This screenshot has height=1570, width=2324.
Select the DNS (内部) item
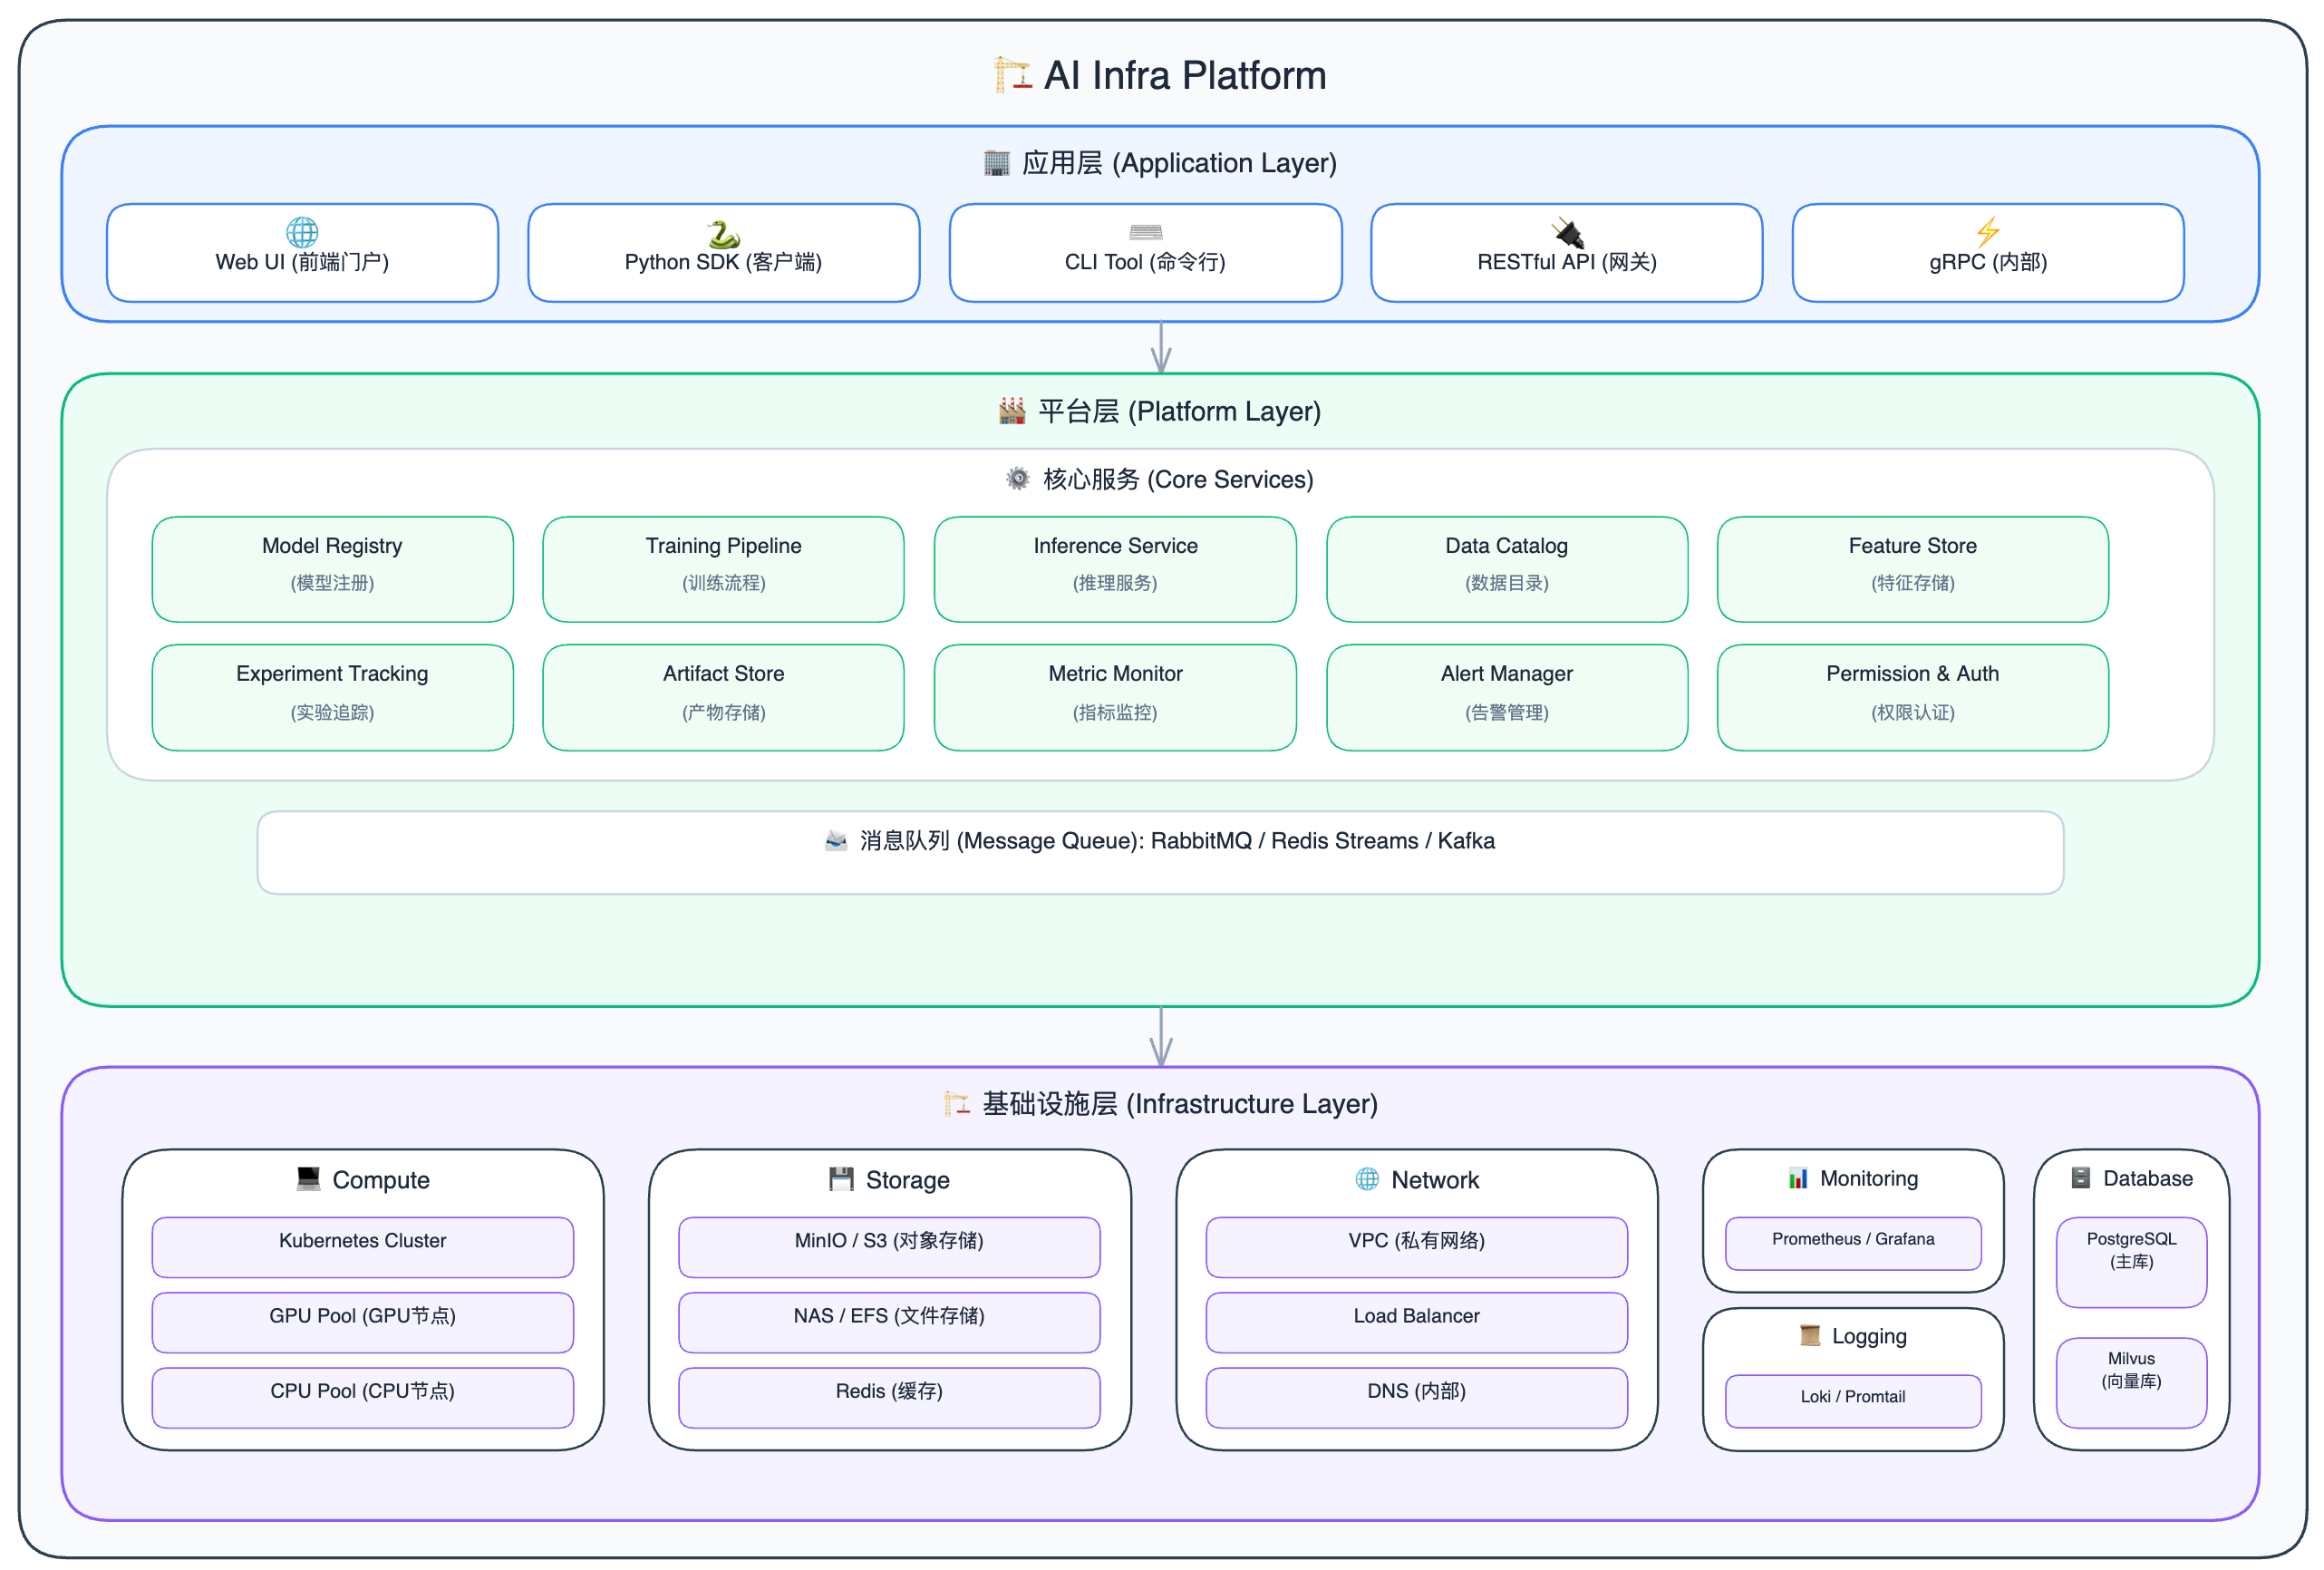point(1417,1398)
